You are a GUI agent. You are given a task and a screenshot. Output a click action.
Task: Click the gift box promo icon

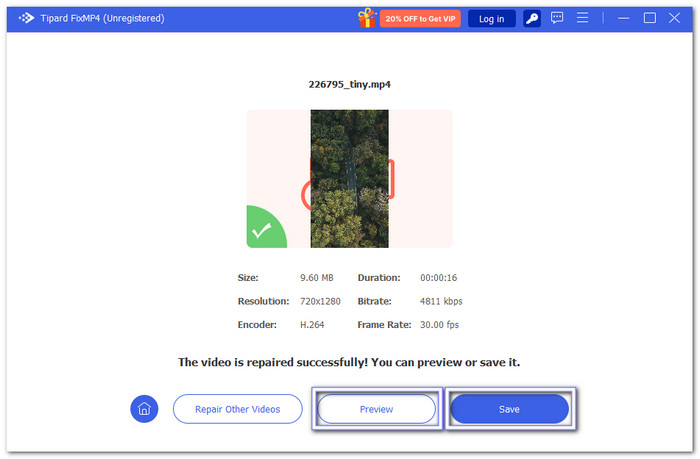click(x=368, y=18)
